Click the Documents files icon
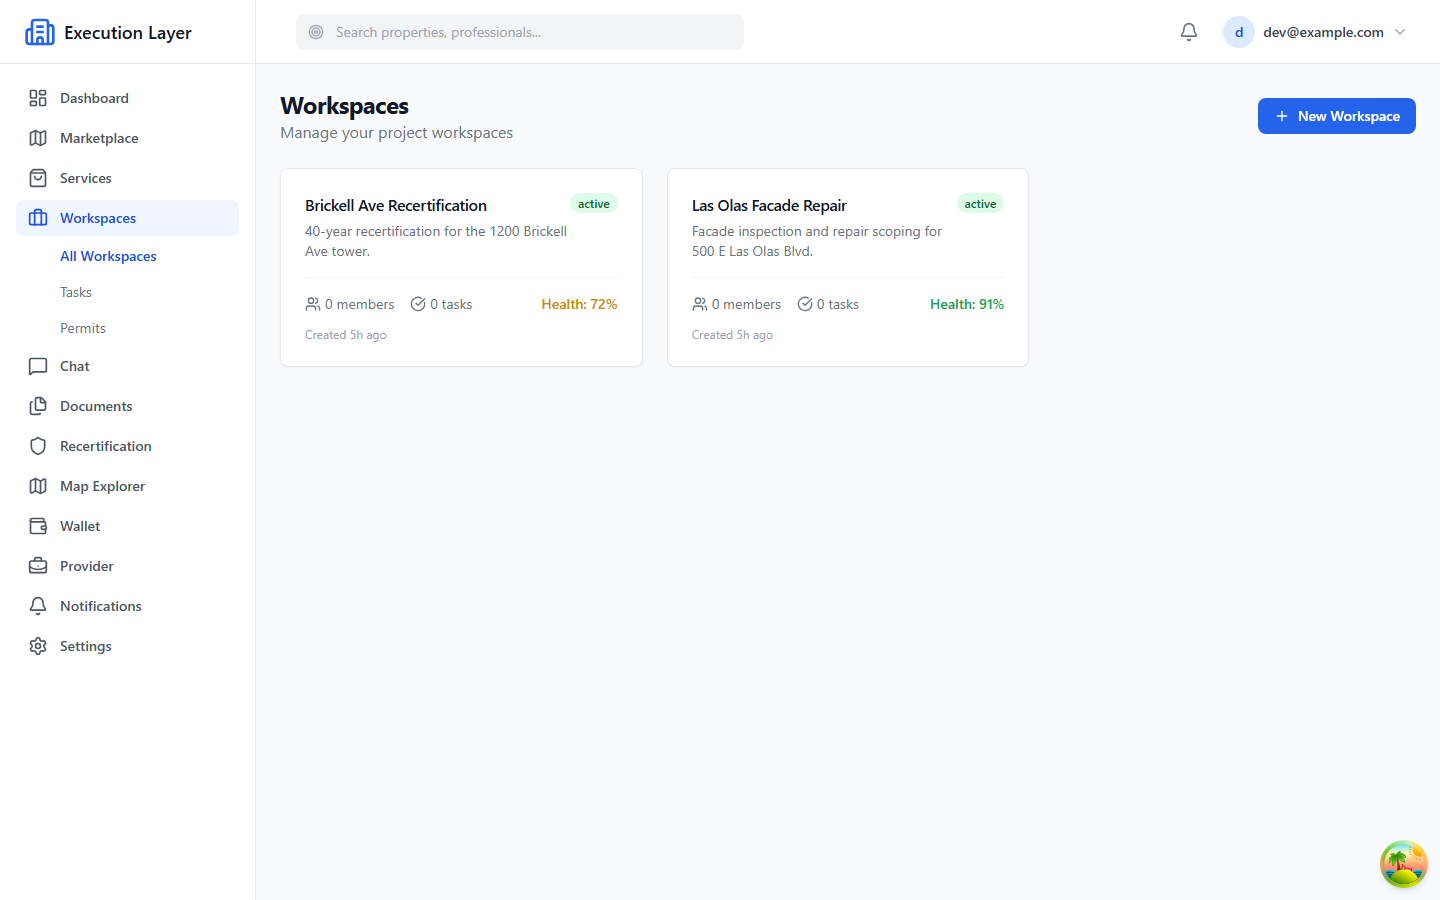 tap(38, 406)
